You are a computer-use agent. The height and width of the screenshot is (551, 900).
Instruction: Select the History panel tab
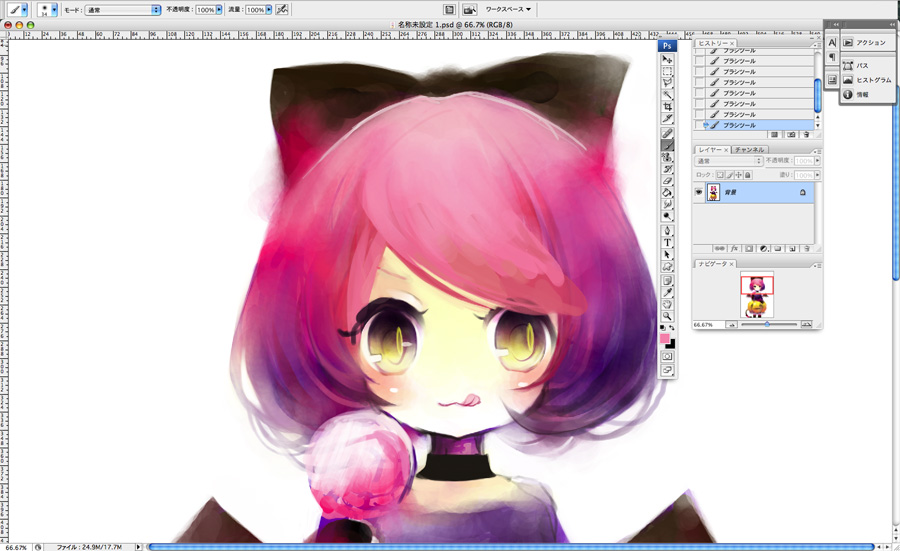pyautogui.click(x=715, y=43)
